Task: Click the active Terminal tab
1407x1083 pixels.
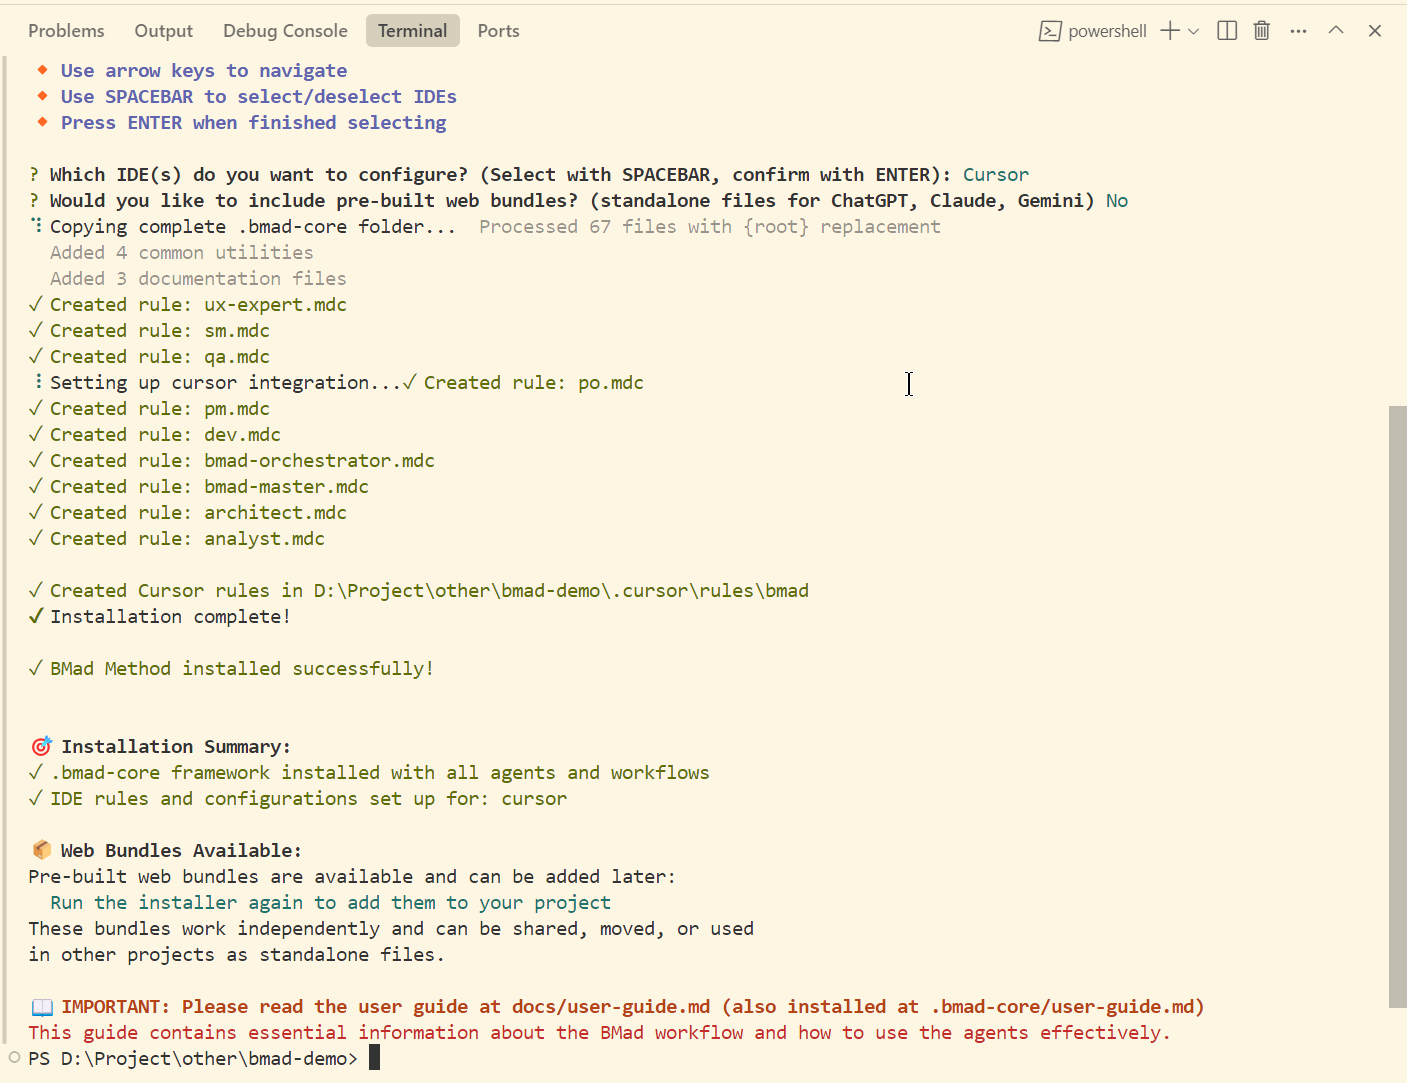Action: pos(412,31)
